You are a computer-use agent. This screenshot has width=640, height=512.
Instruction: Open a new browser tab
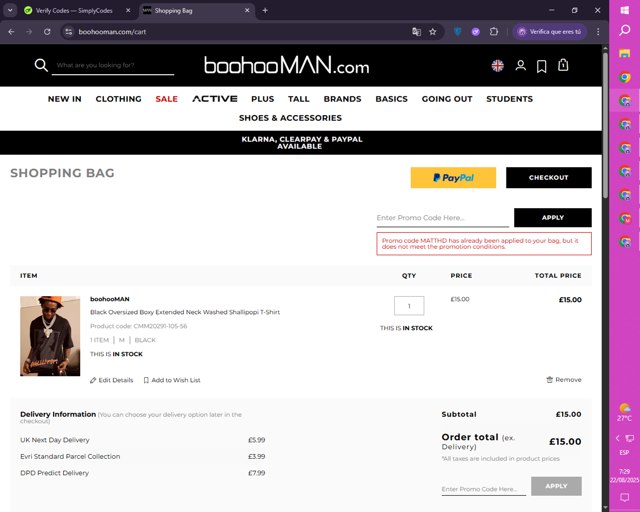pos(265,11)
